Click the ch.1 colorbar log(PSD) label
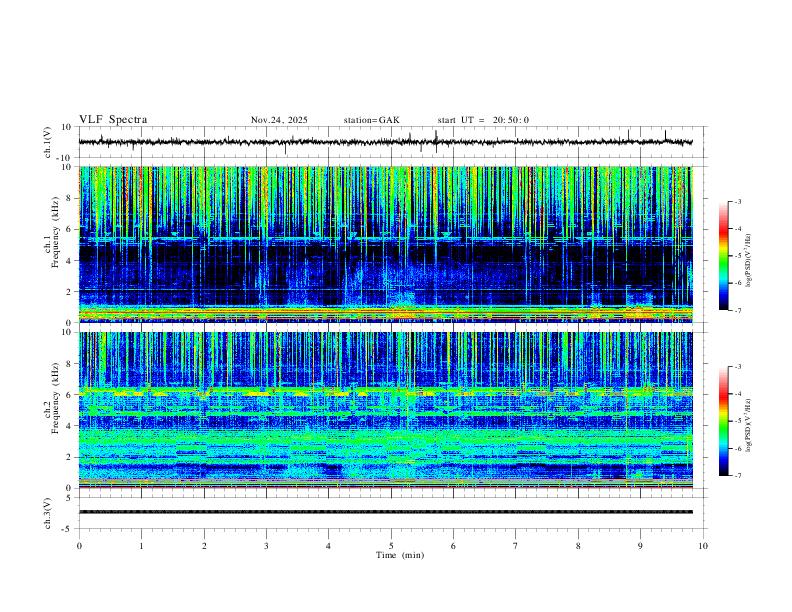792x612 pixels. tap(749, 260)
